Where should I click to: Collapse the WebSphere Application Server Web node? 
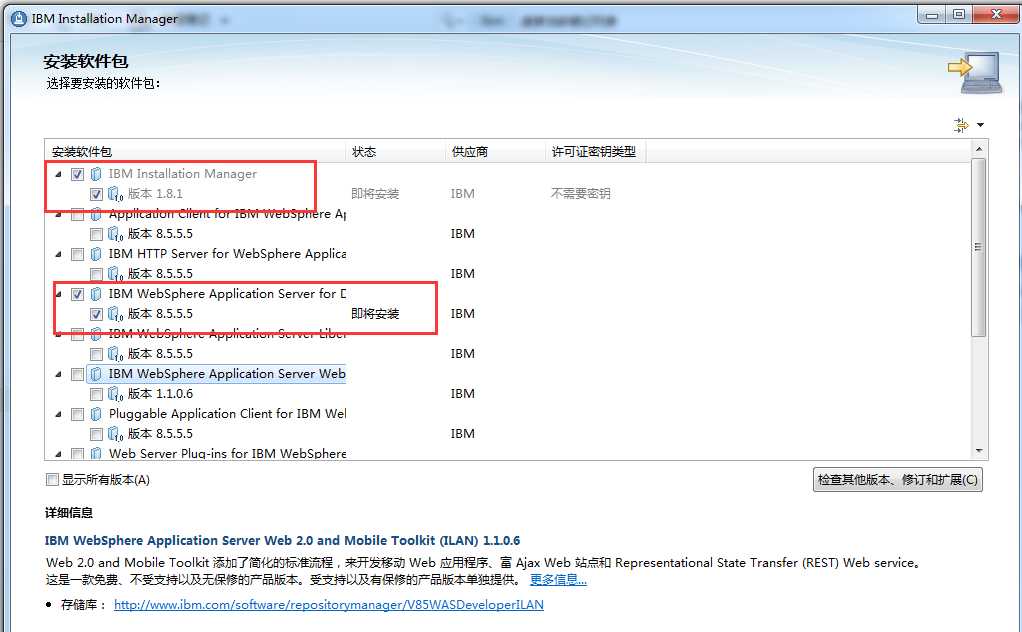coord(59,374)
